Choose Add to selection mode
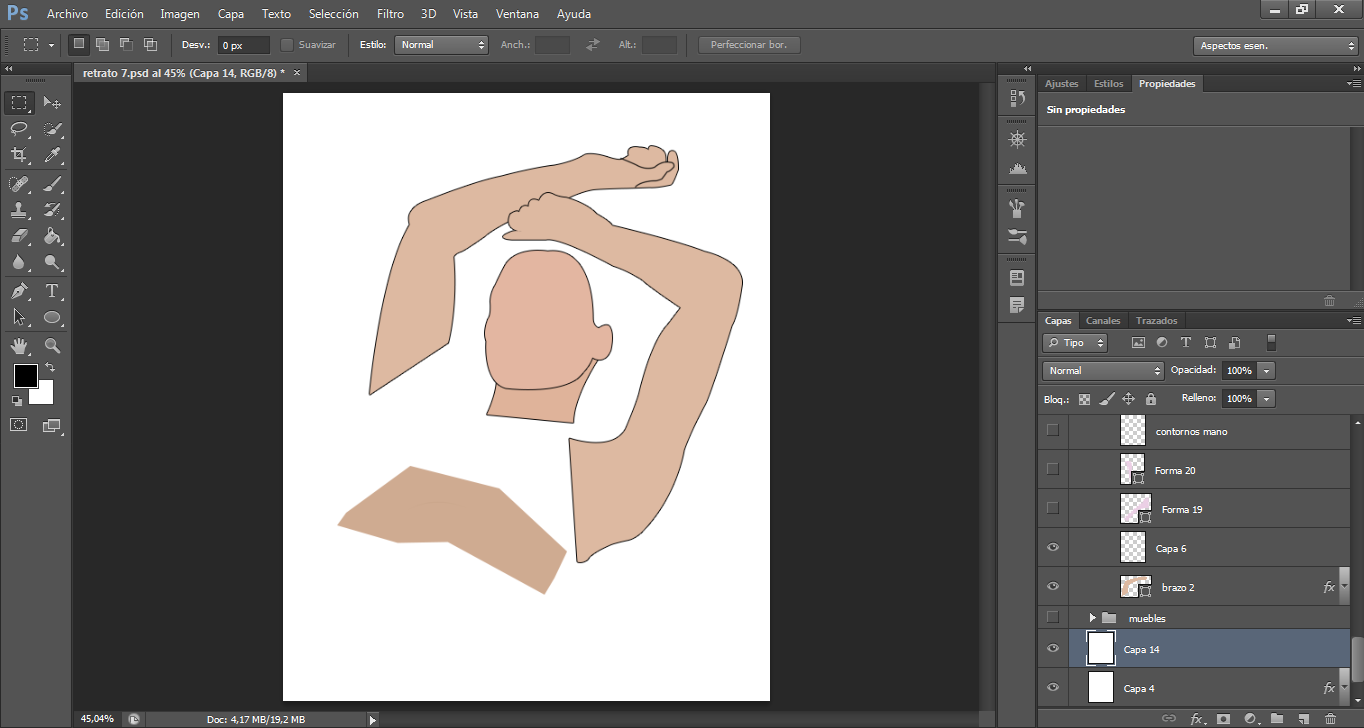Screen dimensions: 1364x728 coord(102,45)
